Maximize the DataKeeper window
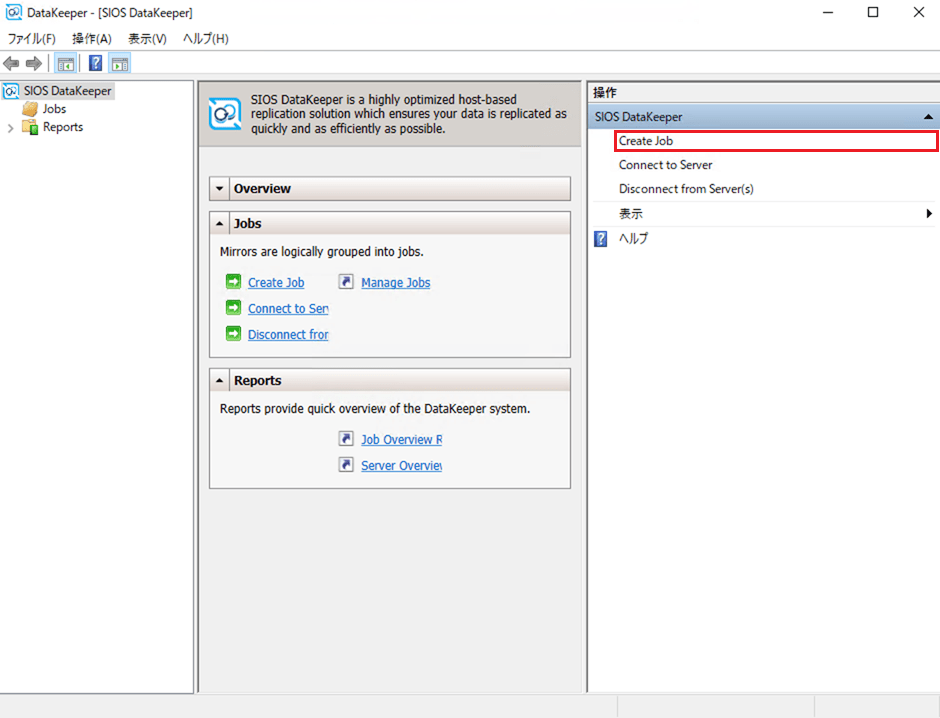This screenshot has height=718, width=940. 873,12
